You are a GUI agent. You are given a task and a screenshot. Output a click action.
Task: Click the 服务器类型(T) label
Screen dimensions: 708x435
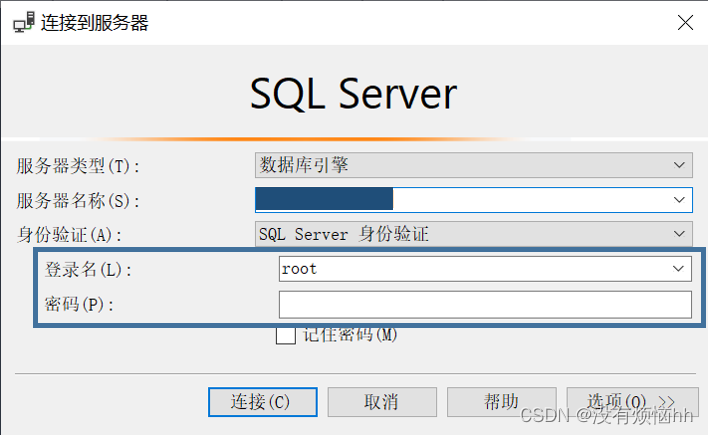(x=78, y=166)
